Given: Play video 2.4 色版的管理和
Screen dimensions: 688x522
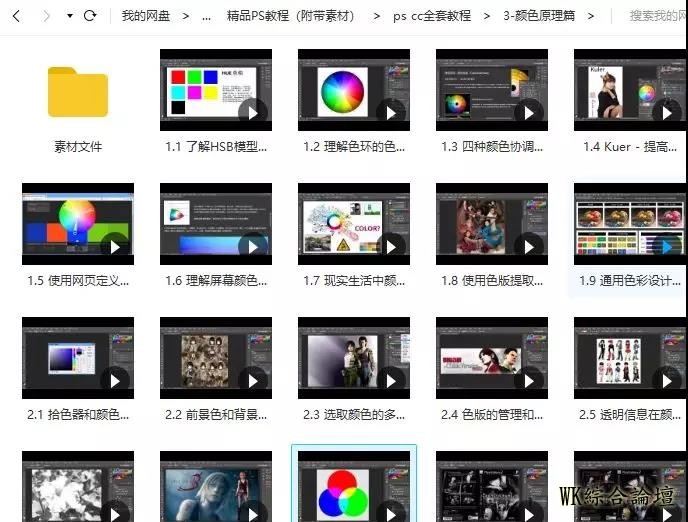Looking at the screenshot, I should click(529, 381).
